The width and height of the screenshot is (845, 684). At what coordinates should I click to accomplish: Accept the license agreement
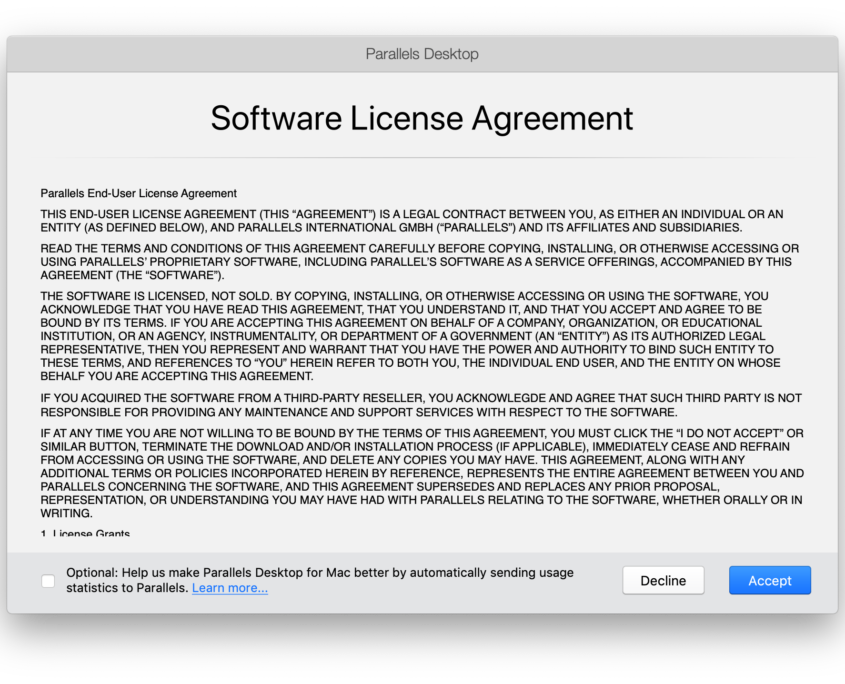[x=769, y=580]
